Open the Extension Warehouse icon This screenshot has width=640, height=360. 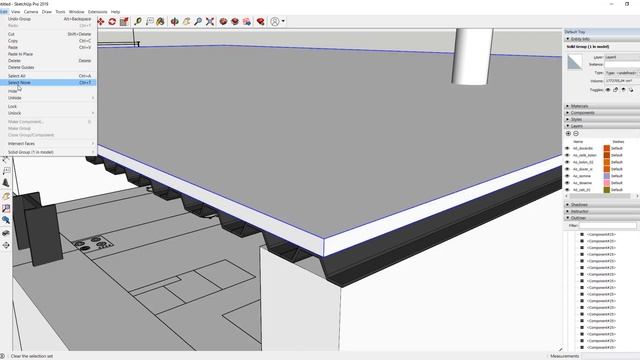235,22
